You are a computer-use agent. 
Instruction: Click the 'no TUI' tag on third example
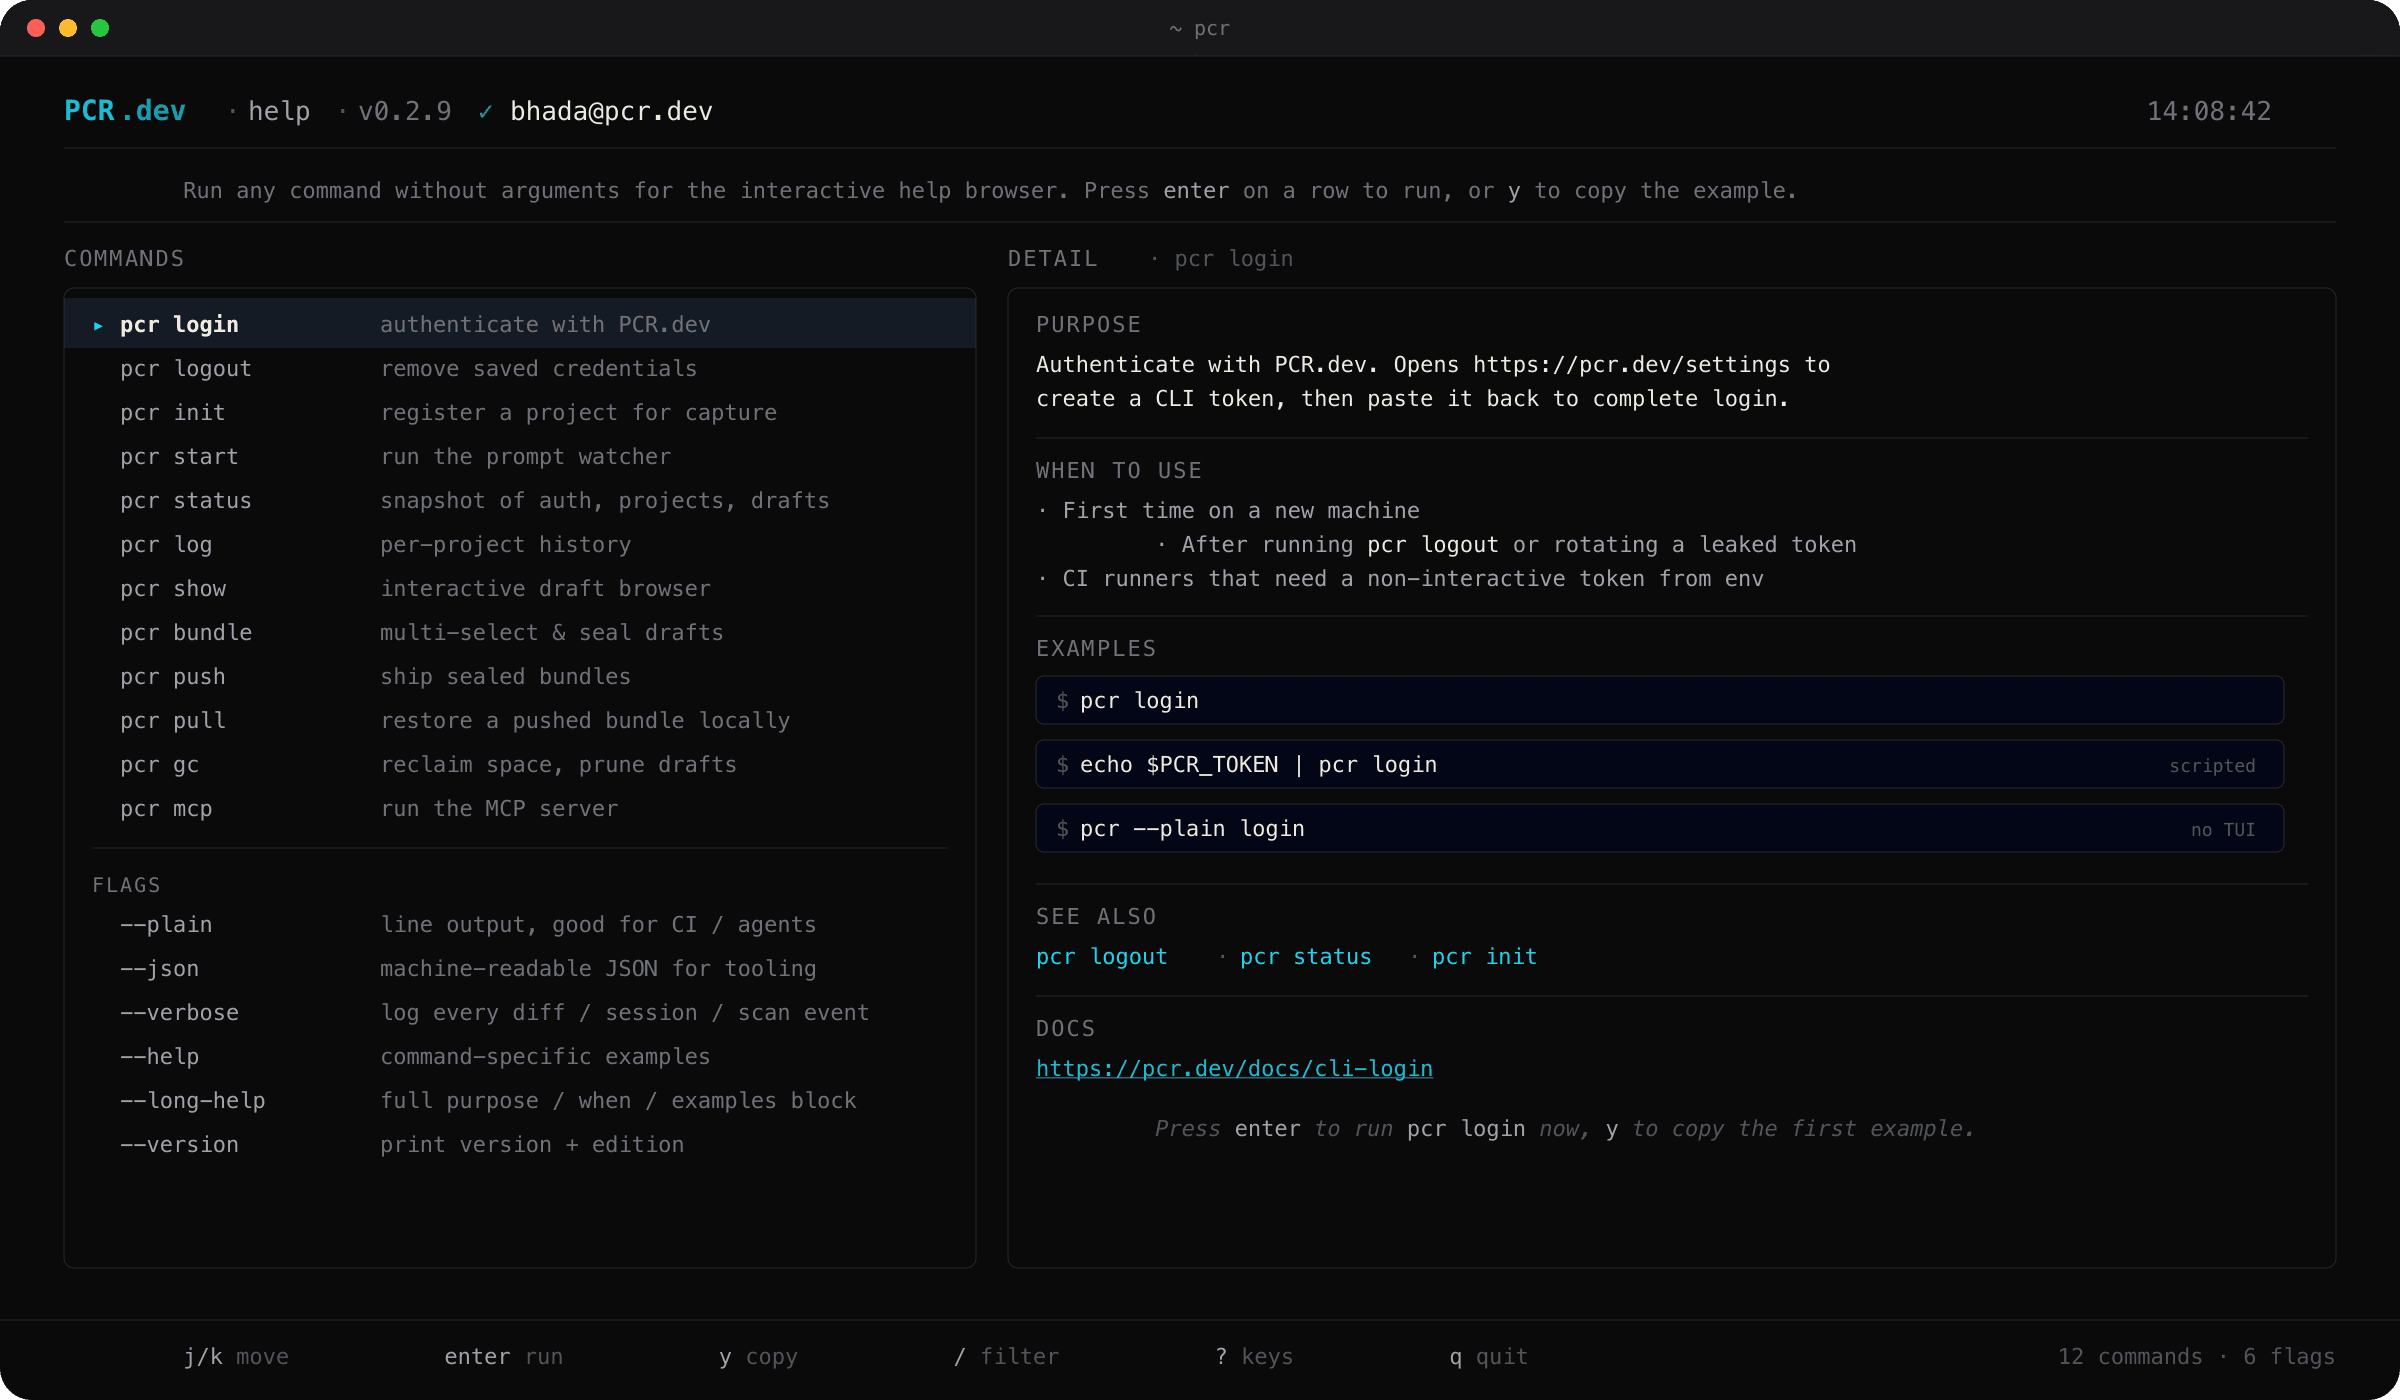click(x=2222, y=830)
